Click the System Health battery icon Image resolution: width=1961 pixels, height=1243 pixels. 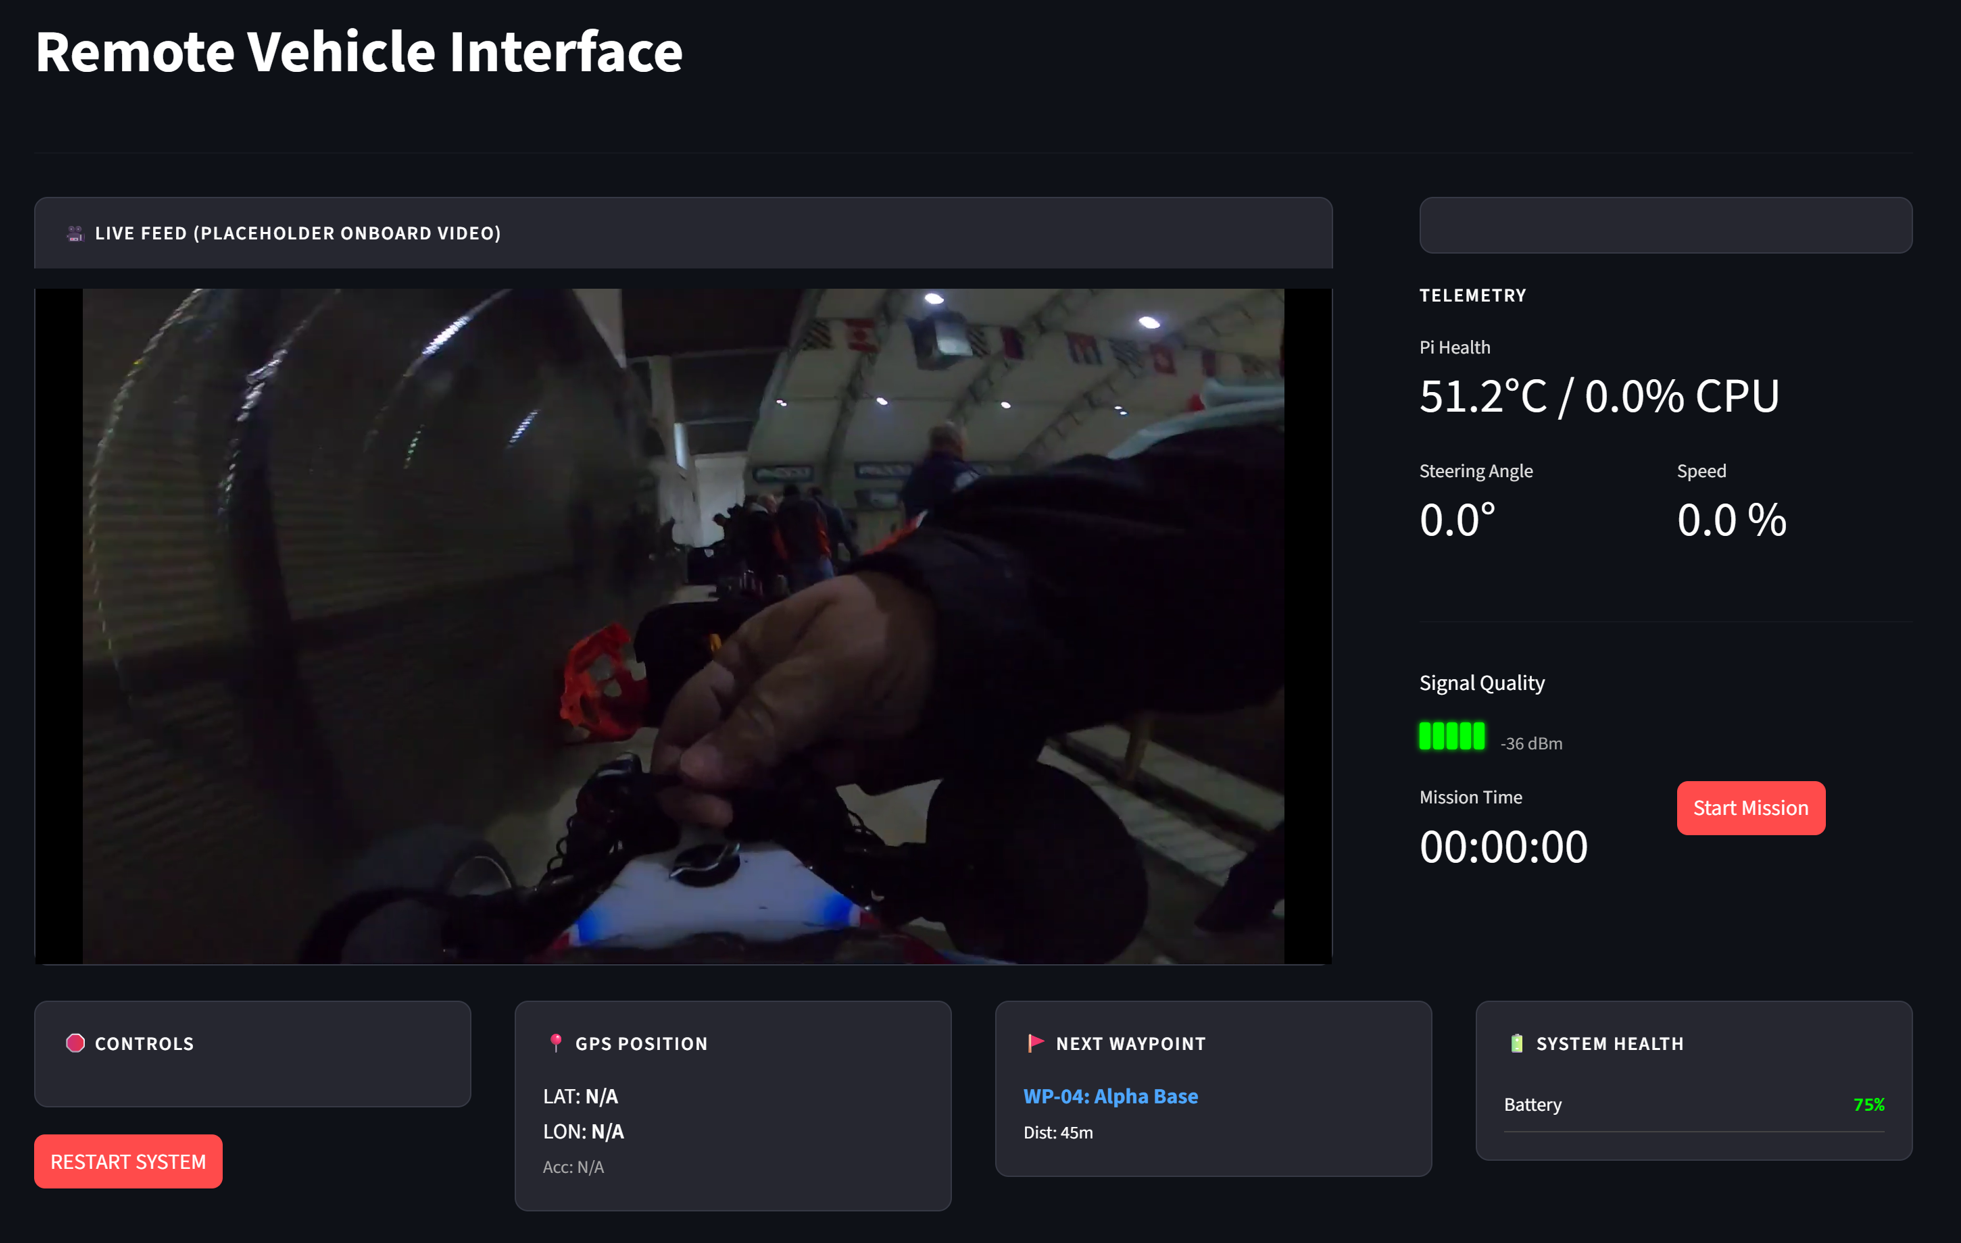pyautogui.click(x=1516, y=1043)
